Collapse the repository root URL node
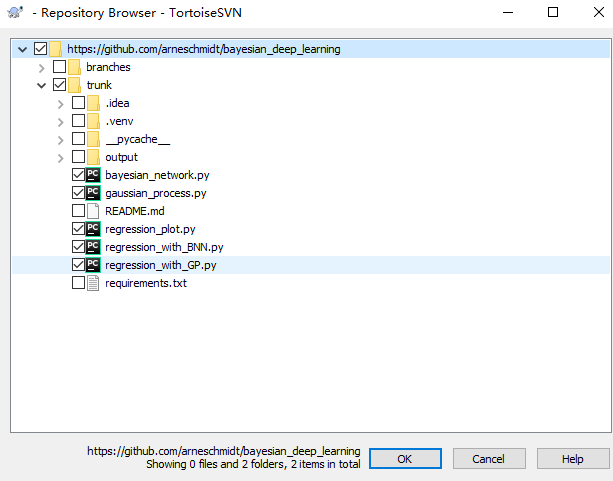The width and height of the screenshot is (613, 481). [x=23, y=50]
